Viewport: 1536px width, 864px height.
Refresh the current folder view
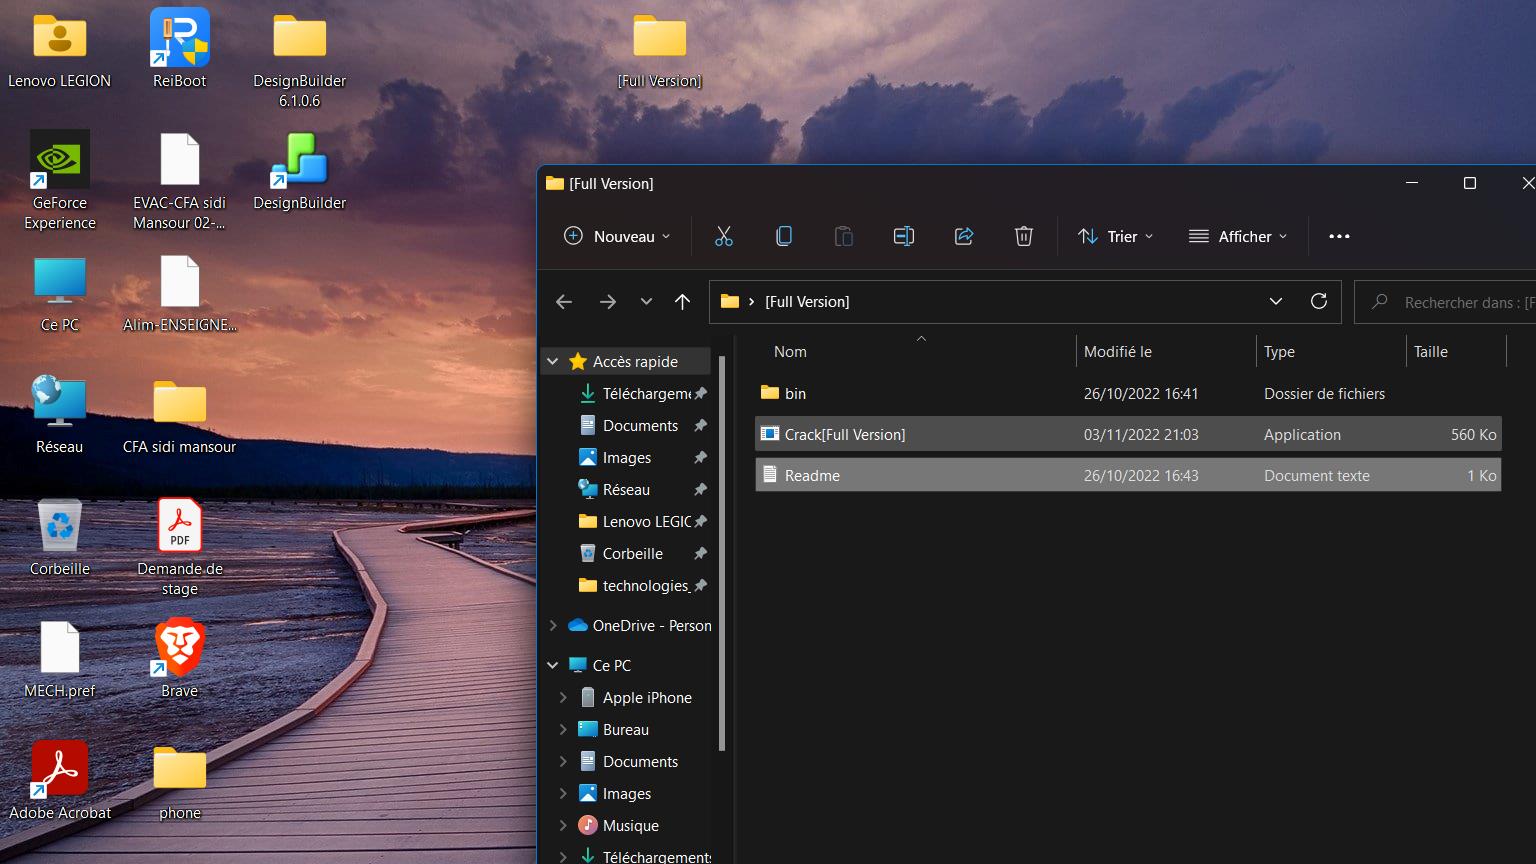[1319, 301]
